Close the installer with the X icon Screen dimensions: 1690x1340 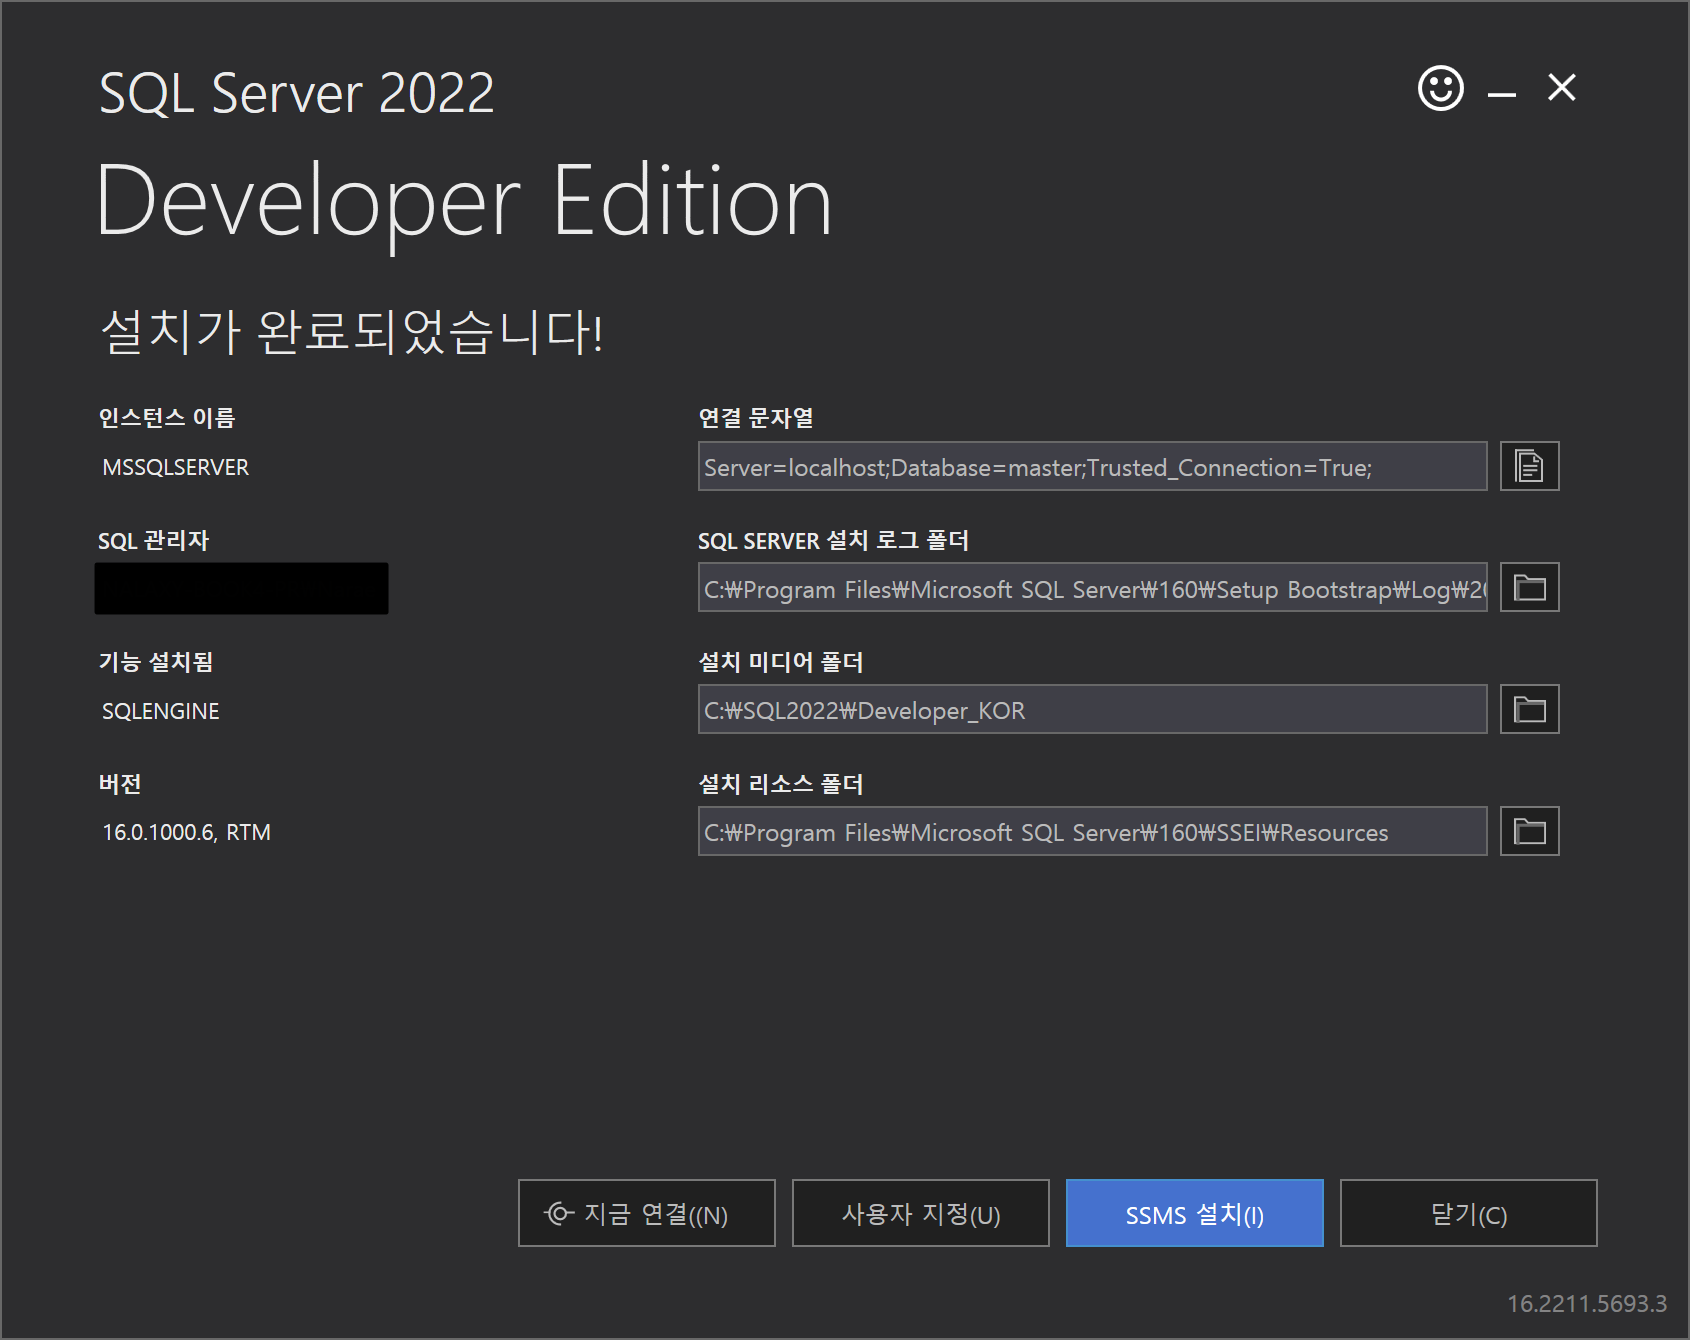tap(1562, 88)
